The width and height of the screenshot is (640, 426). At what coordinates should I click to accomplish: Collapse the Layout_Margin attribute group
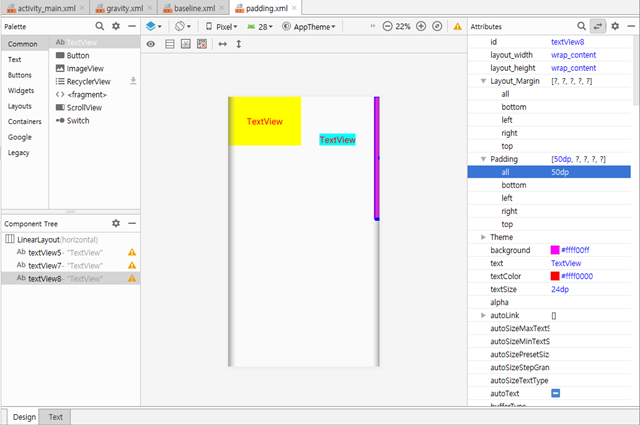pyautogui.click(x=483, y=81)
